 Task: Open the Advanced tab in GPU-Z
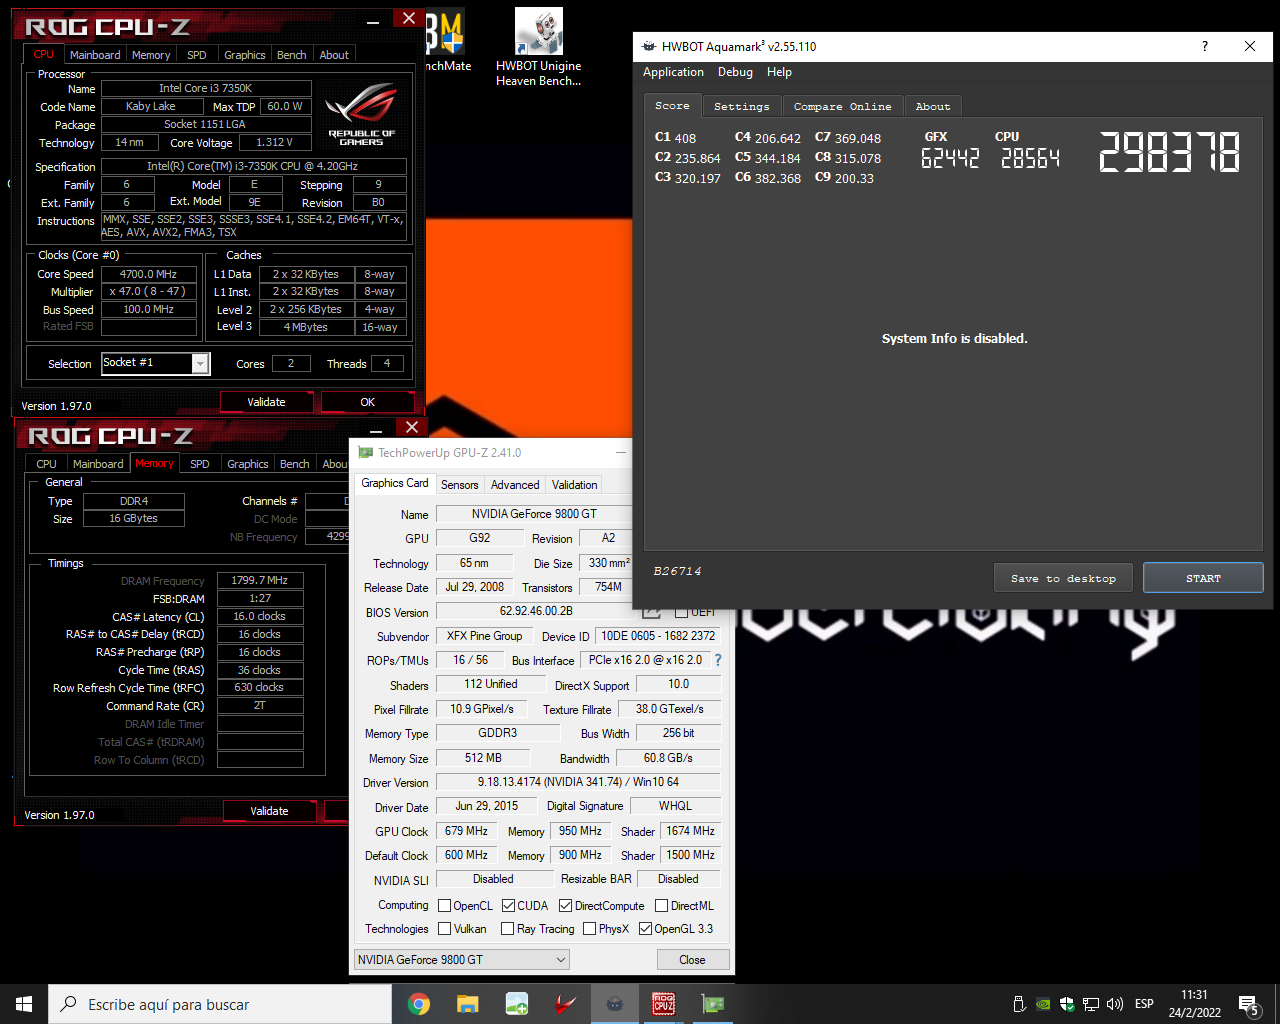(x=515, y=485)
